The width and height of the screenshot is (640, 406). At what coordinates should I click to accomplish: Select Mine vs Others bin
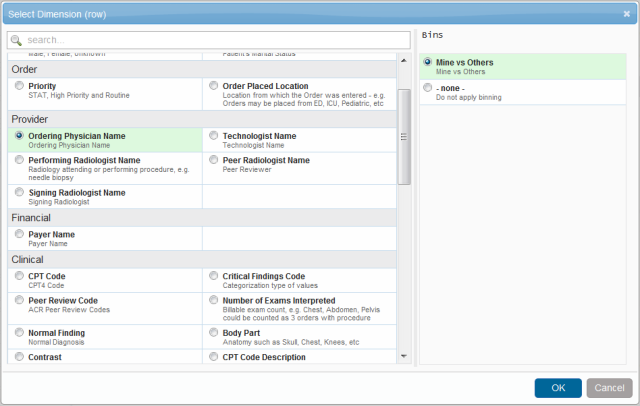pos(428,63)
